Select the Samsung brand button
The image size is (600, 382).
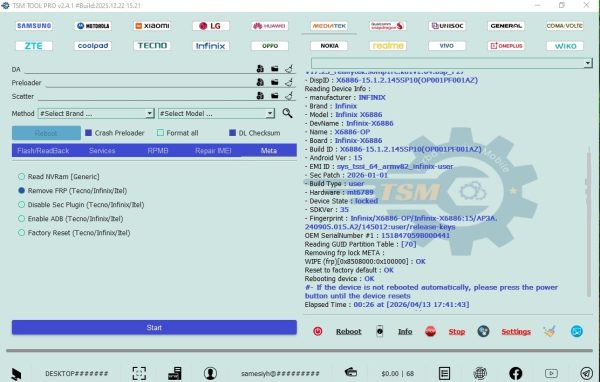34,26
